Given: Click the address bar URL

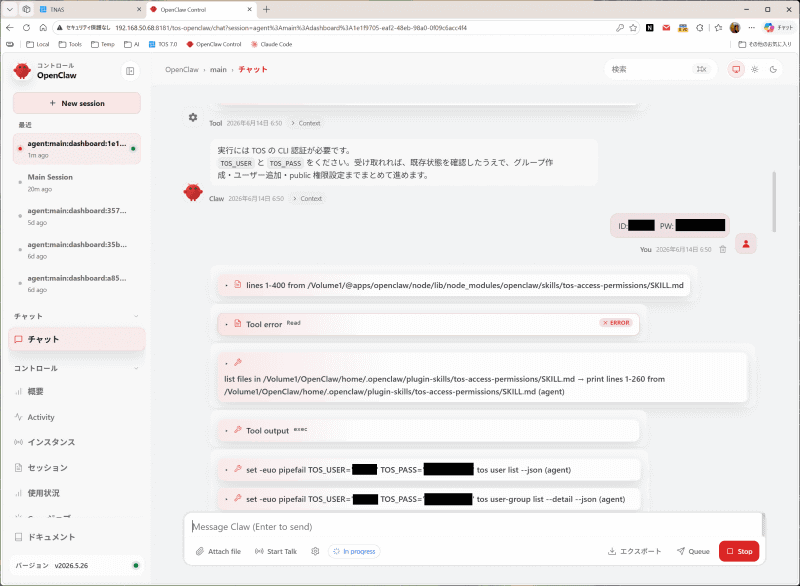Looking at the screenshot, I should [291, 28].
